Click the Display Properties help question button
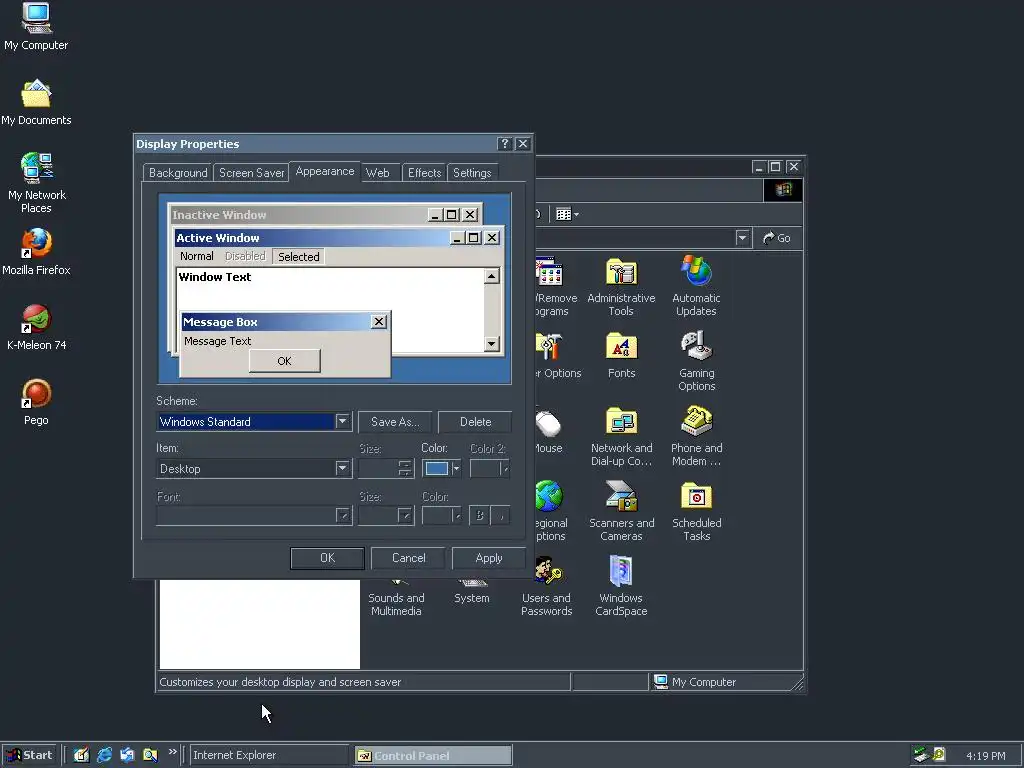The width and height of the screenshot is (1024, 768). [x=504, y=144]
